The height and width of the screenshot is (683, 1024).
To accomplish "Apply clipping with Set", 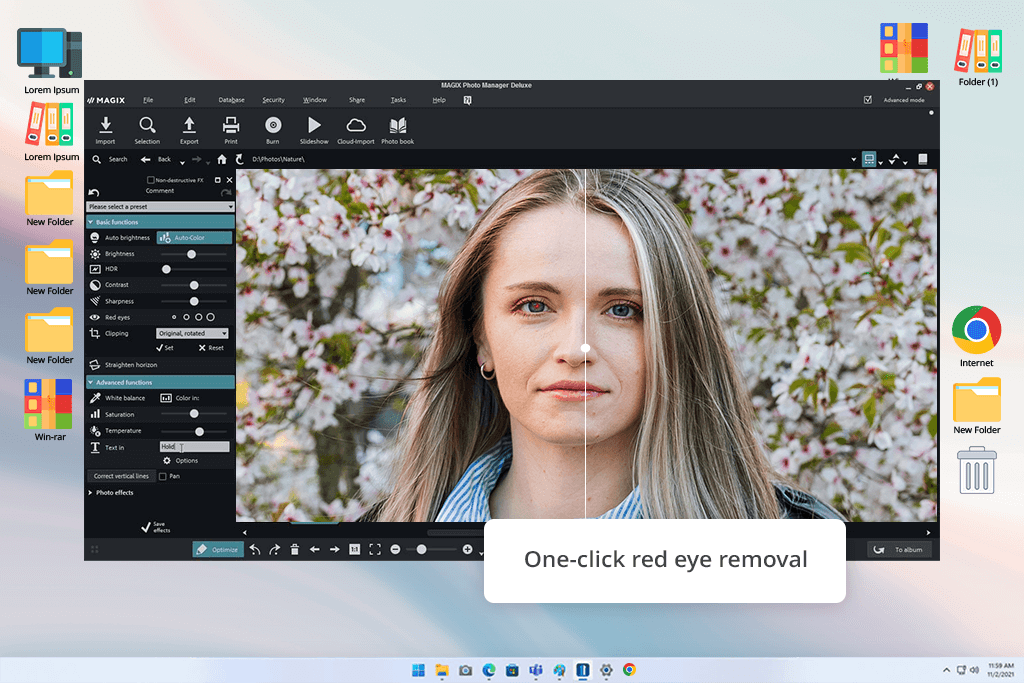I will (x=165, y=348).
